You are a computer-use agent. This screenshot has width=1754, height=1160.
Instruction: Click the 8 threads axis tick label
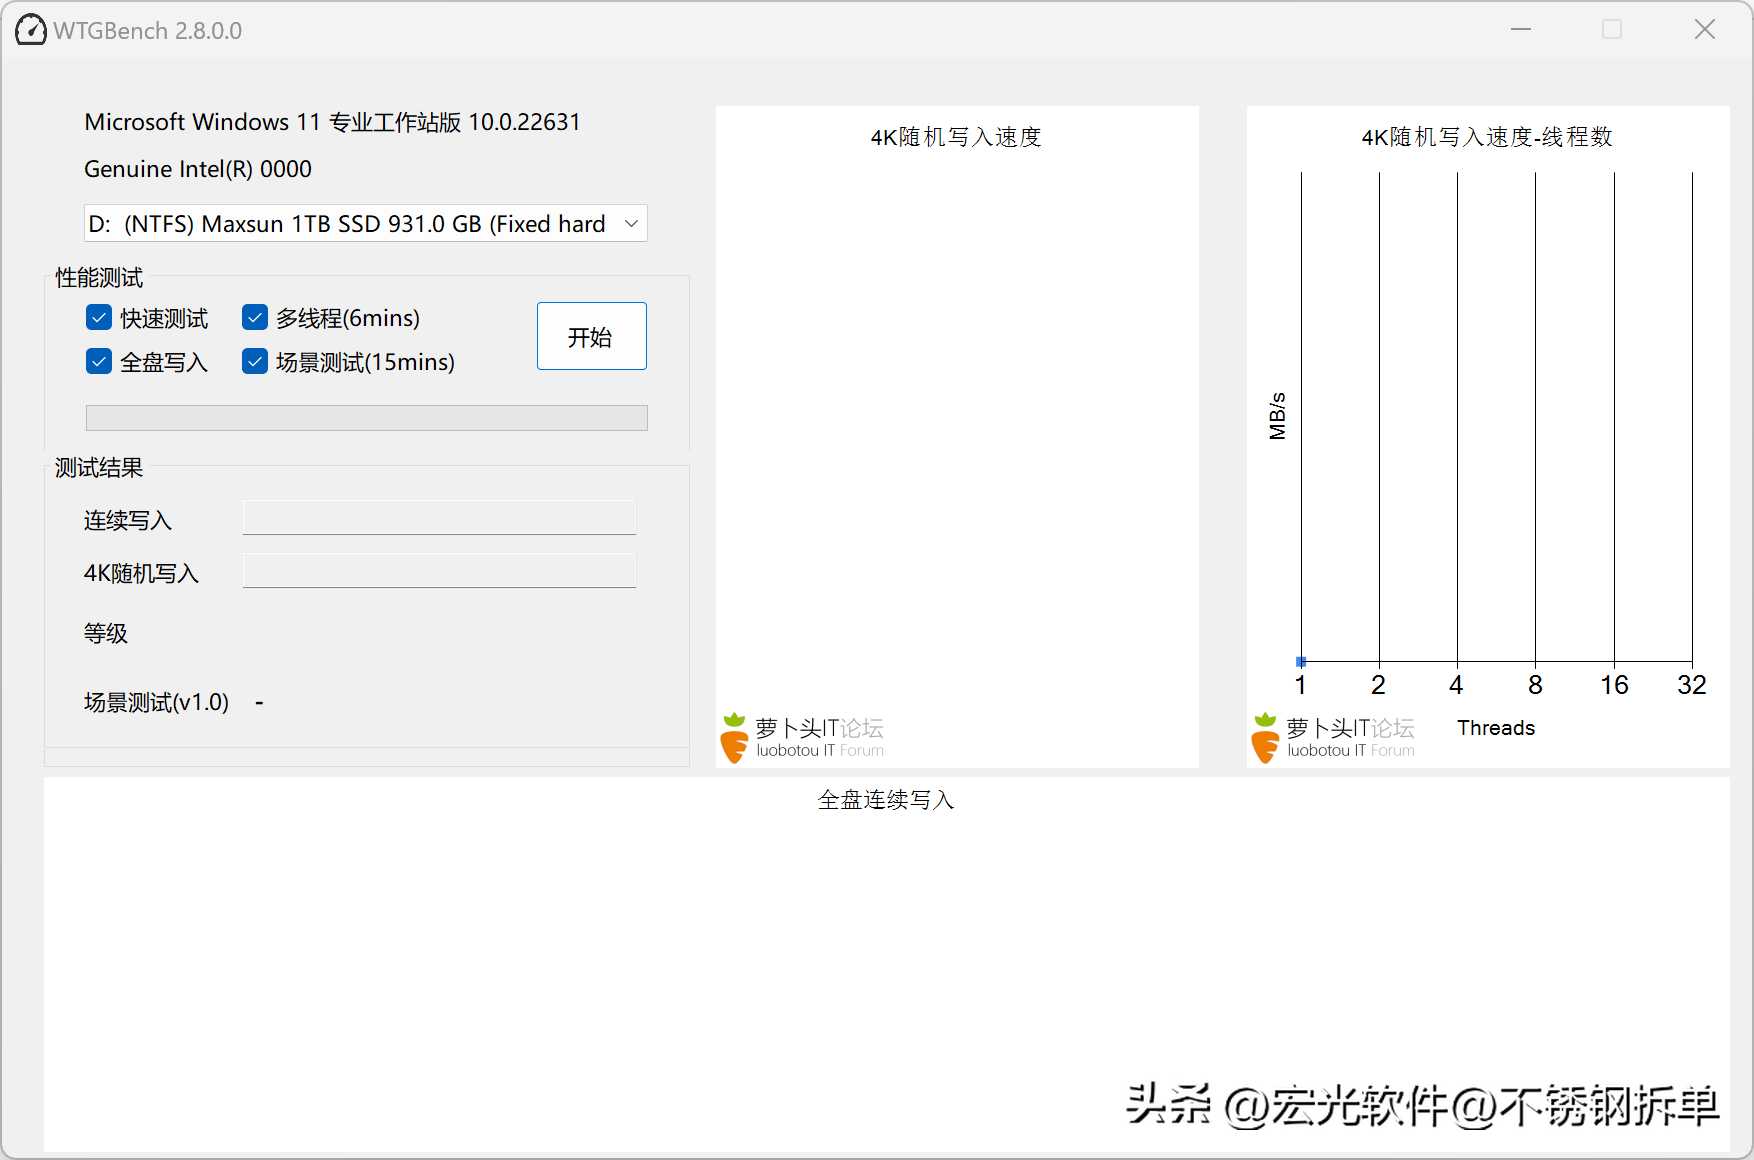(x=1535, y=685)
